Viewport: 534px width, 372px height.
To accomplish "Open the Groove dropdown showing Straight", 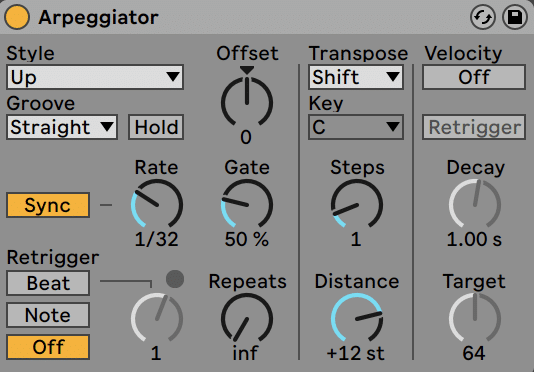I will (62, 127).
